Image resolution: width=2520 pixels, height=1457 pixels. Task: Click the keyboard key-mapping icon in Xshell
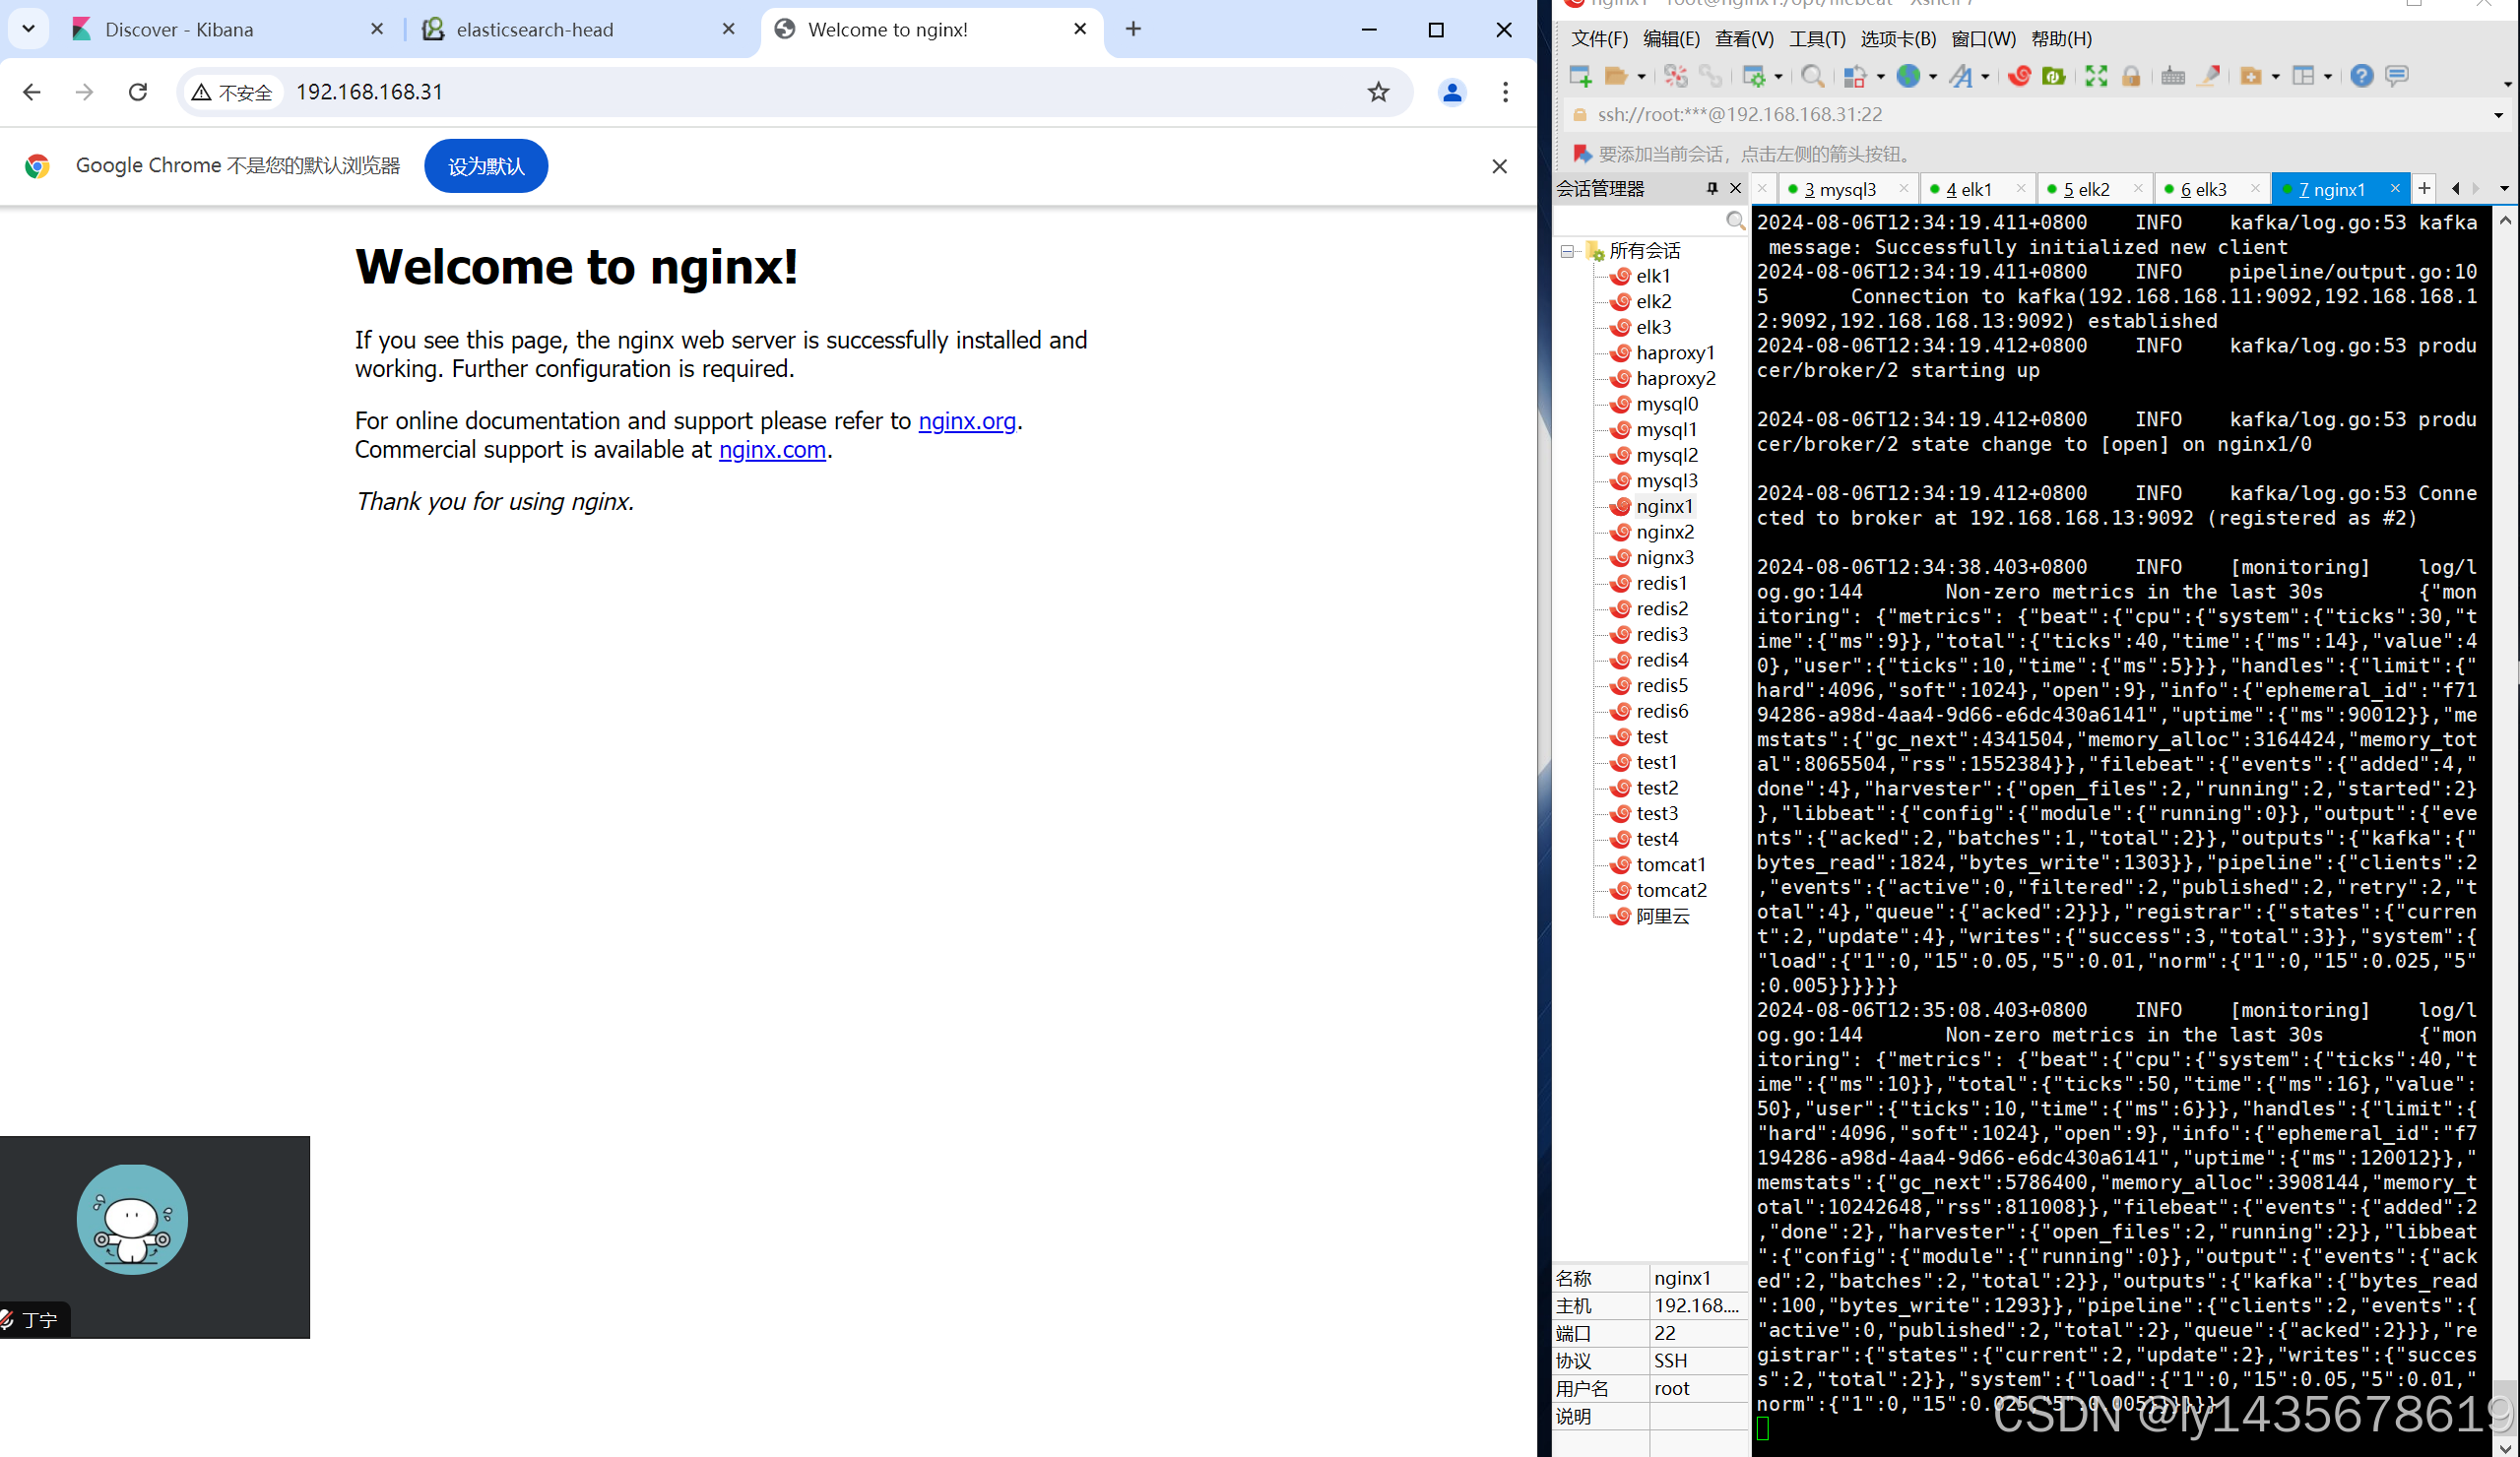2173,76
